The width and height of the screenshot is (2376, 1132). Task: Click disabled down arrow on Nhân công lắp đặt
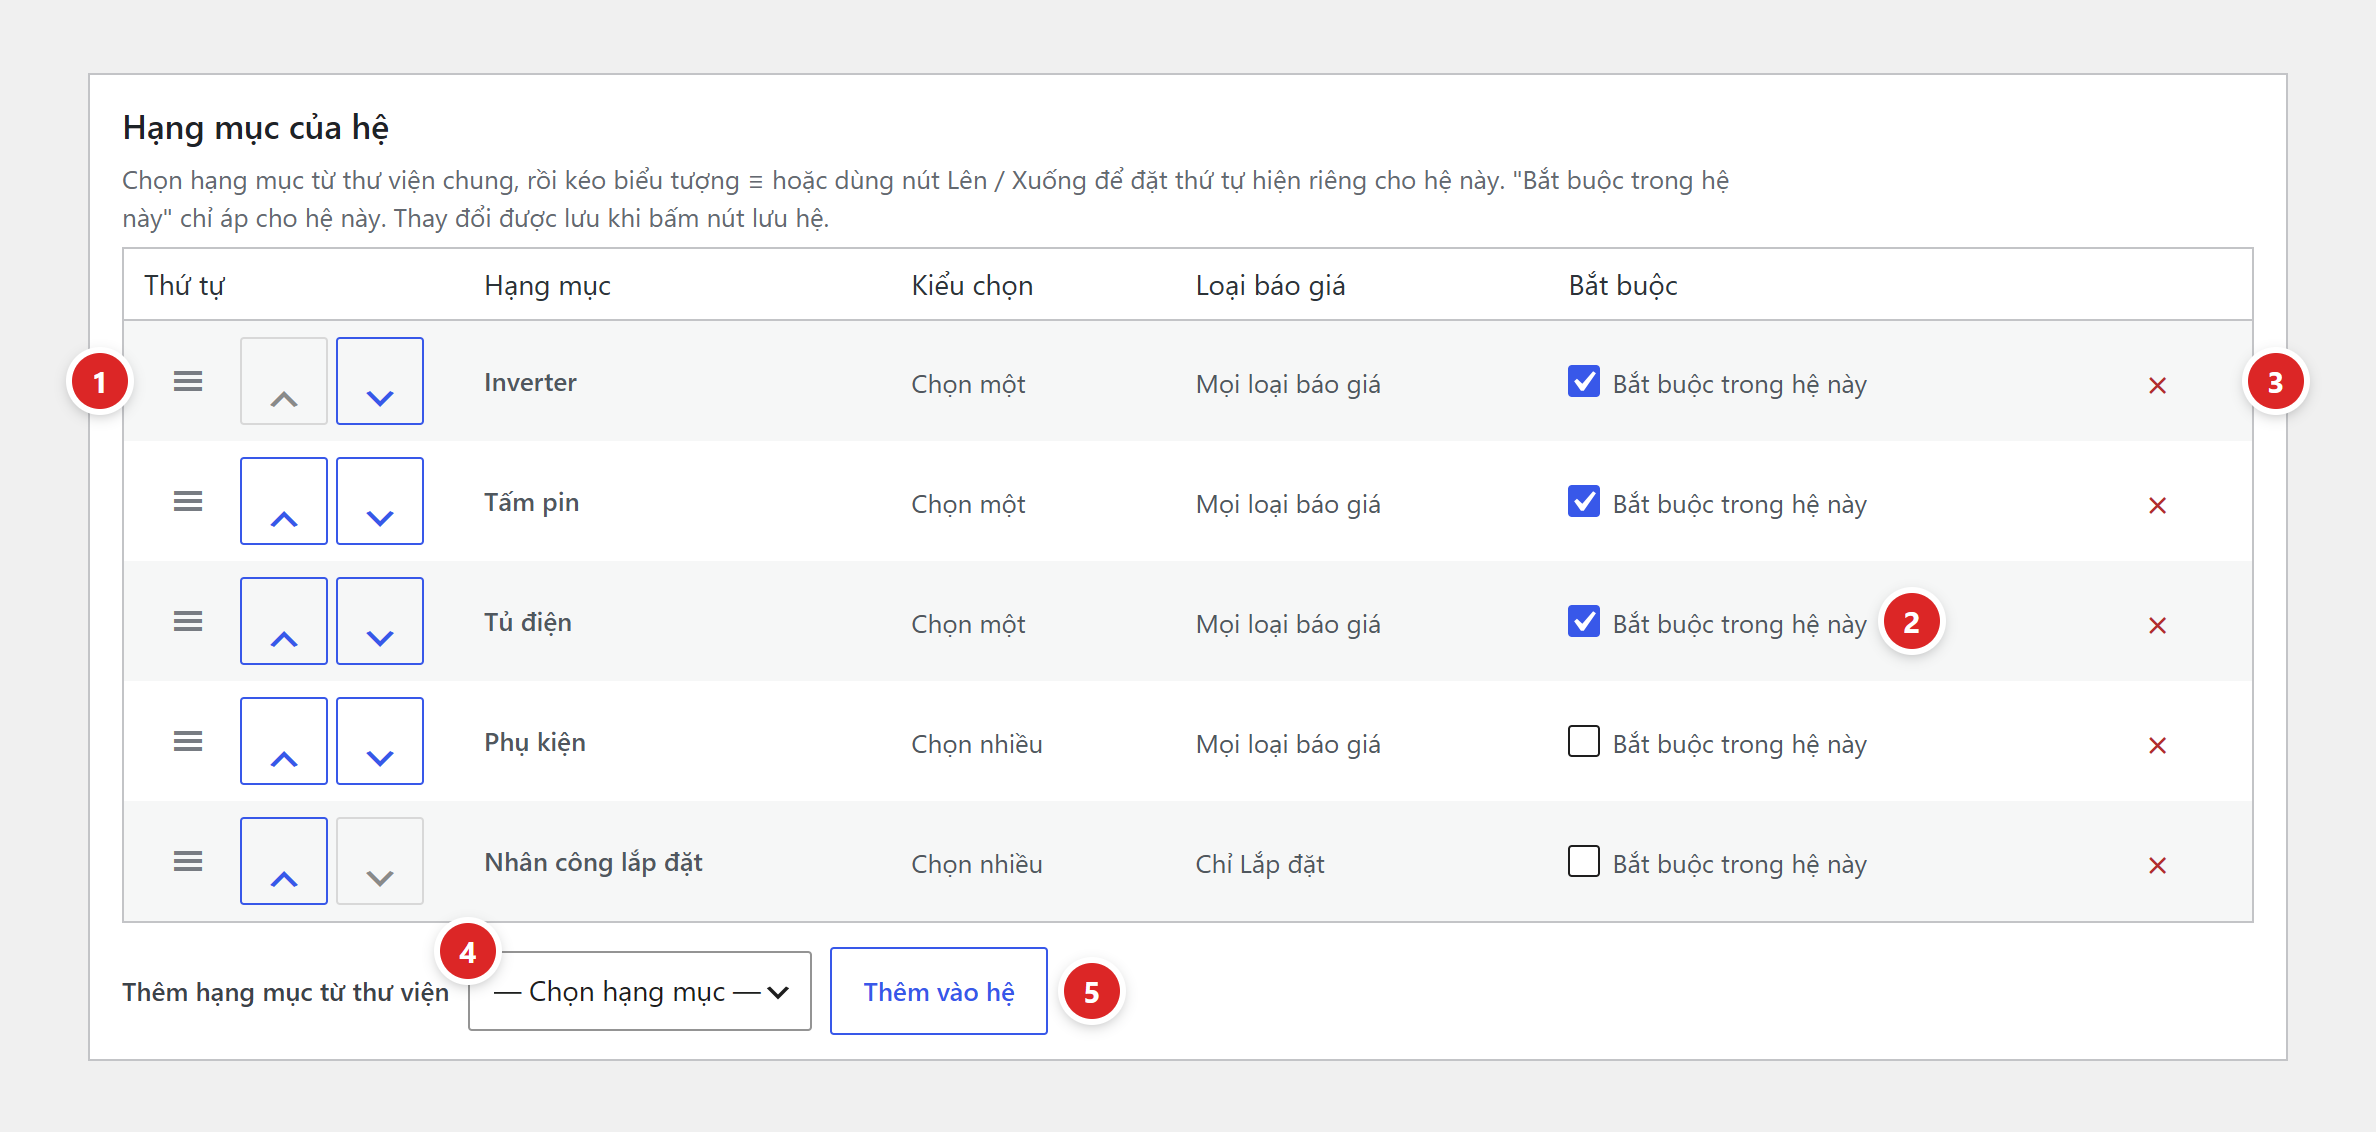[380, 861]
